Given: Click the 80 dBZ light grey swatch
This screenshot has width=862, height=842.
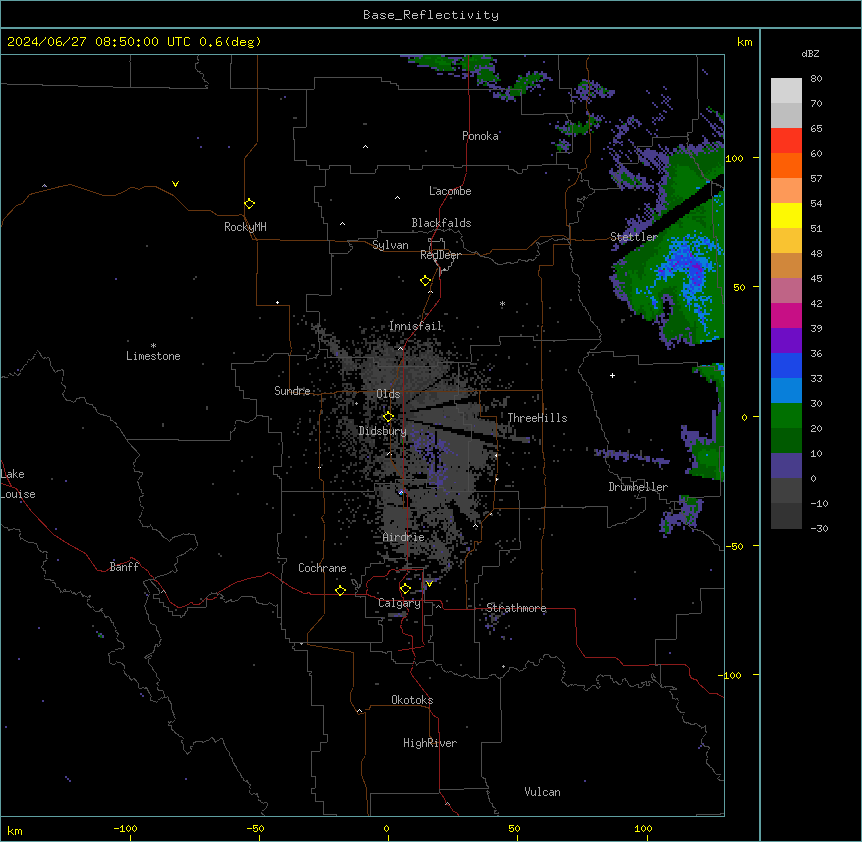Looking at the screenshot, I should (786, 91).
